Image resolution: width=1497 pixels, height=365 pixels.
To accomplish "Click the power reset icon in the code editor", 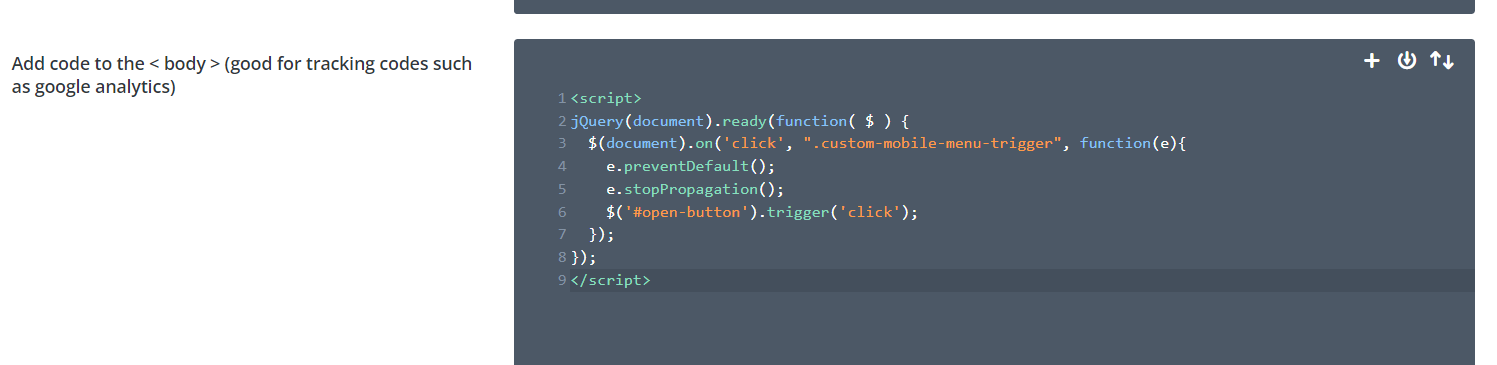I will (x=1407, y=61).
